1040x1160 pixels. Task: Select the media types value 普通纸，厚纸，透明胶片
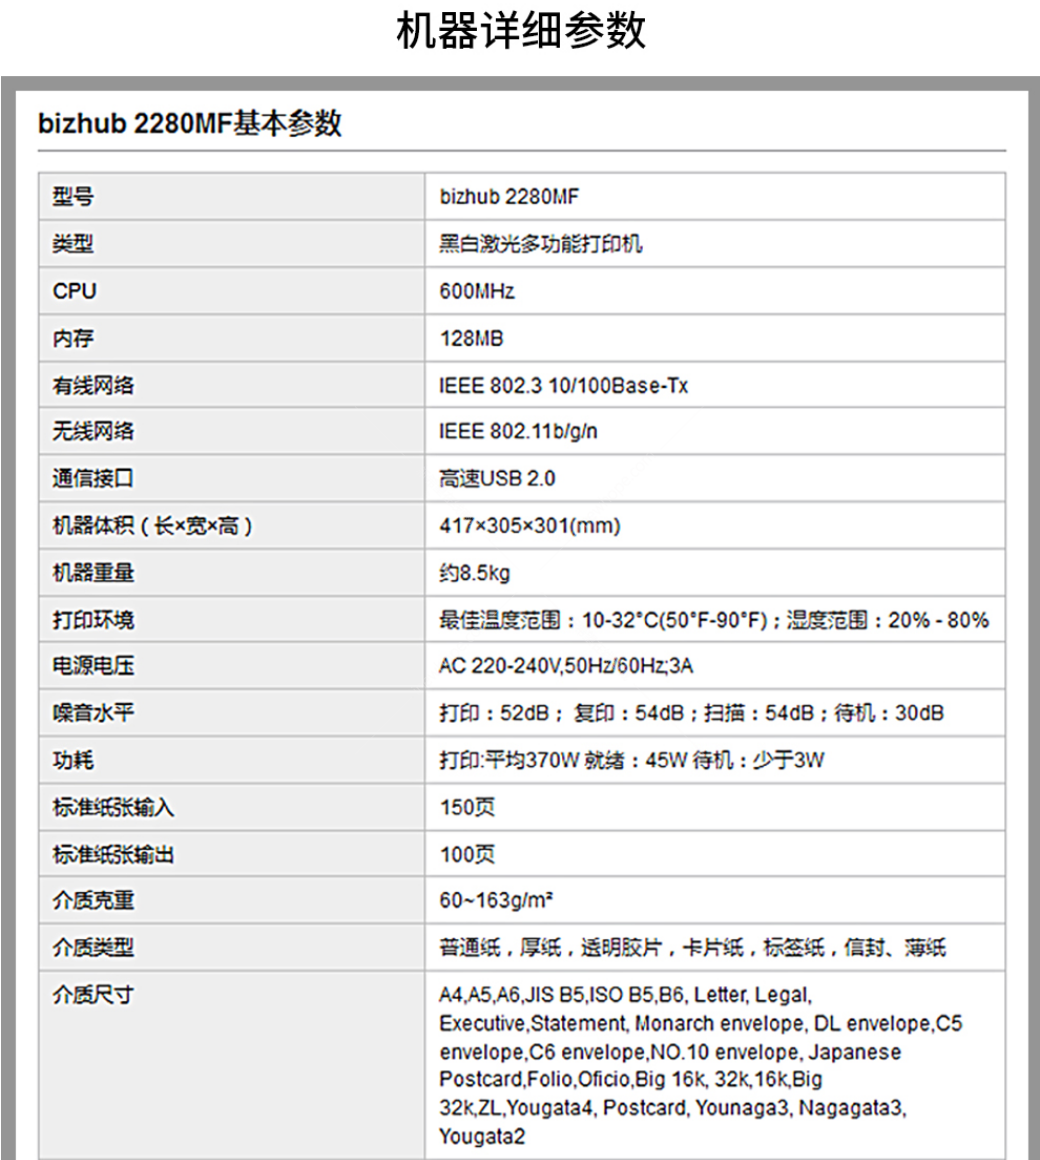[692, 948]
